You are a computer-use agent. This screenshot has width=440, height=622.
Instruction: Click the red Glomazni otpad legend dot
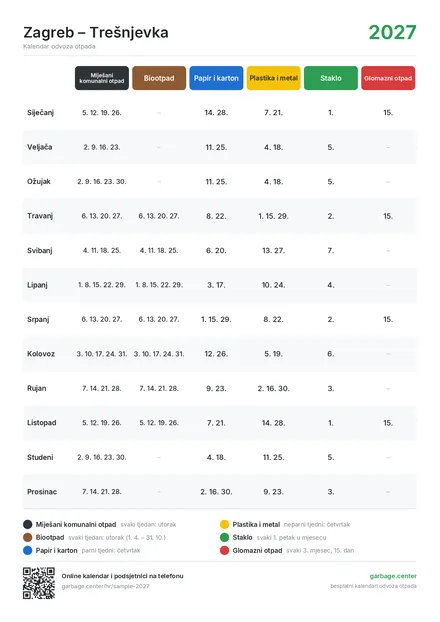coord(225,551)
